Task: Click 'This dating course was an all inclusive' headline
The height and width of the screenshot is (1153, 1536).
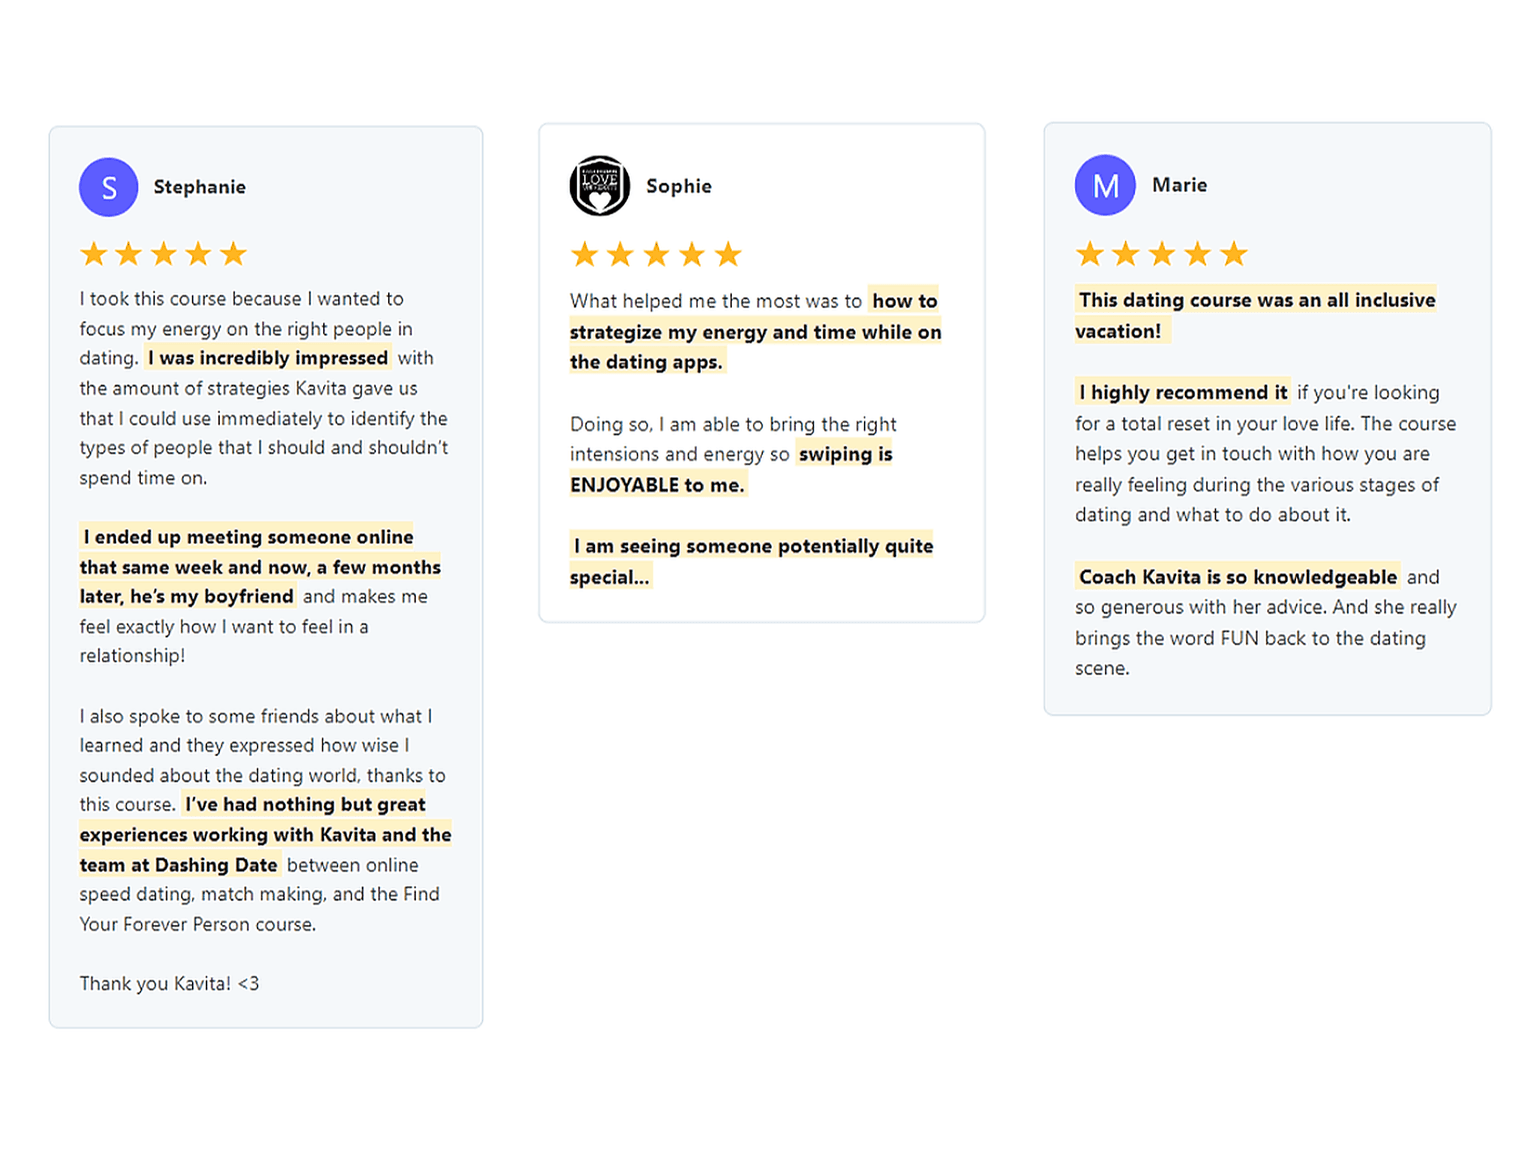Action: (x=1257, y=300)
